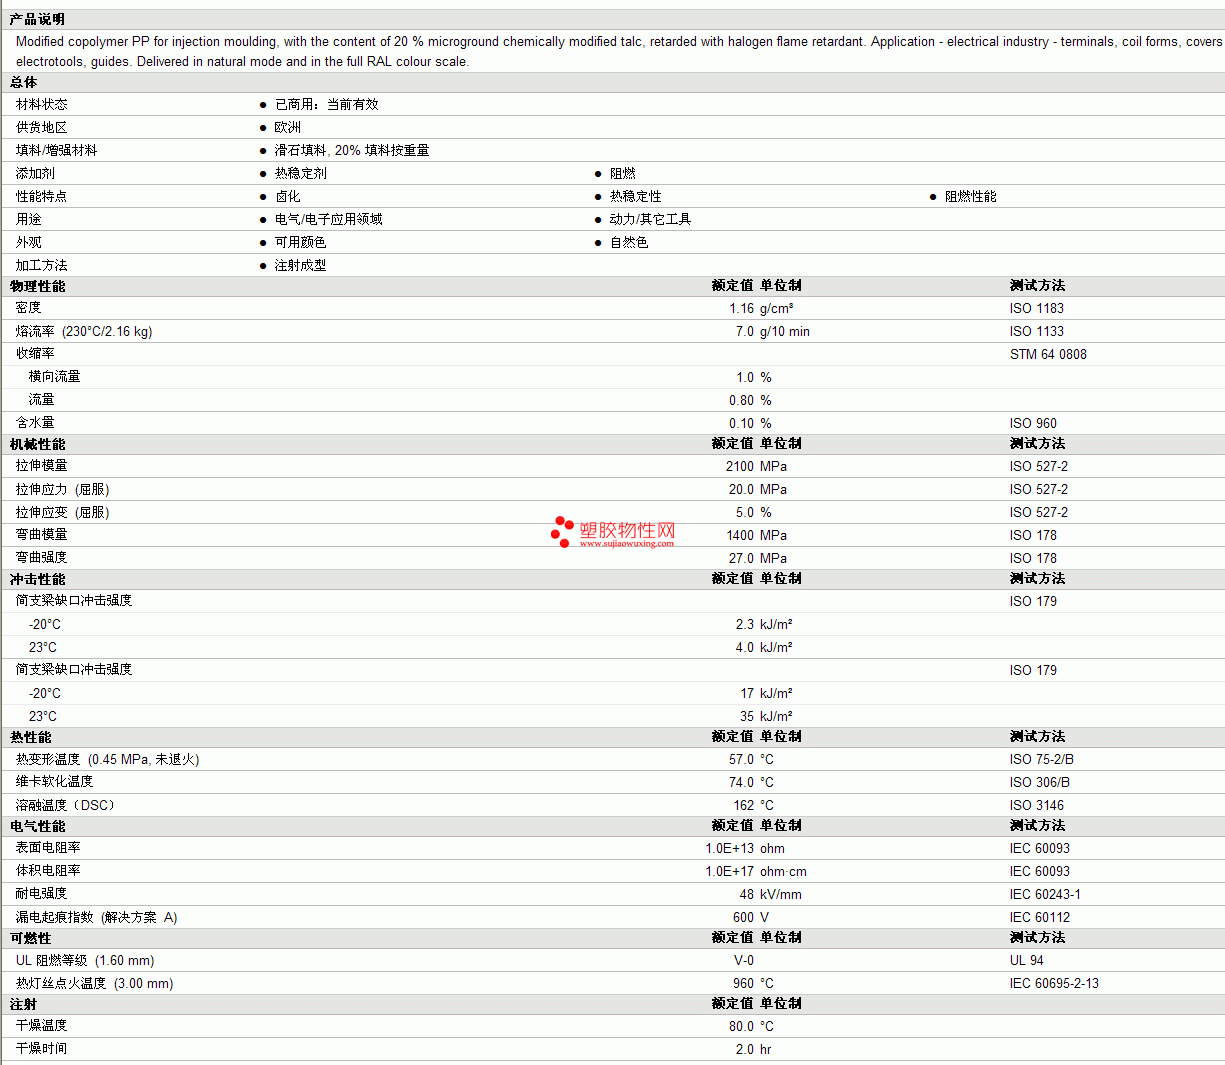Select the flame rating 'V-0'
The height and width of the screenshot is (1065, 1225).
[x=744, y=960]
